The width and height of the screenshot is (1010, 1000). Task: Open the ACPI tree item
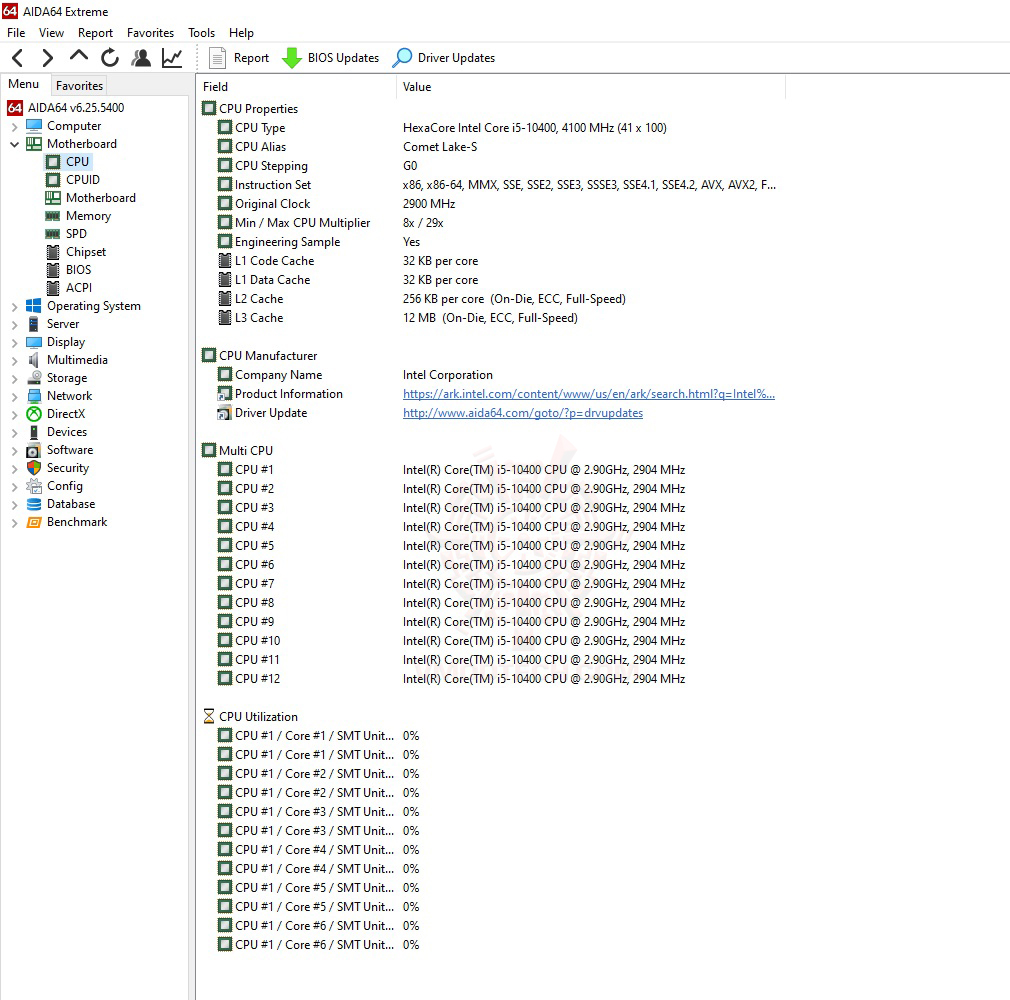coord(69,288)
